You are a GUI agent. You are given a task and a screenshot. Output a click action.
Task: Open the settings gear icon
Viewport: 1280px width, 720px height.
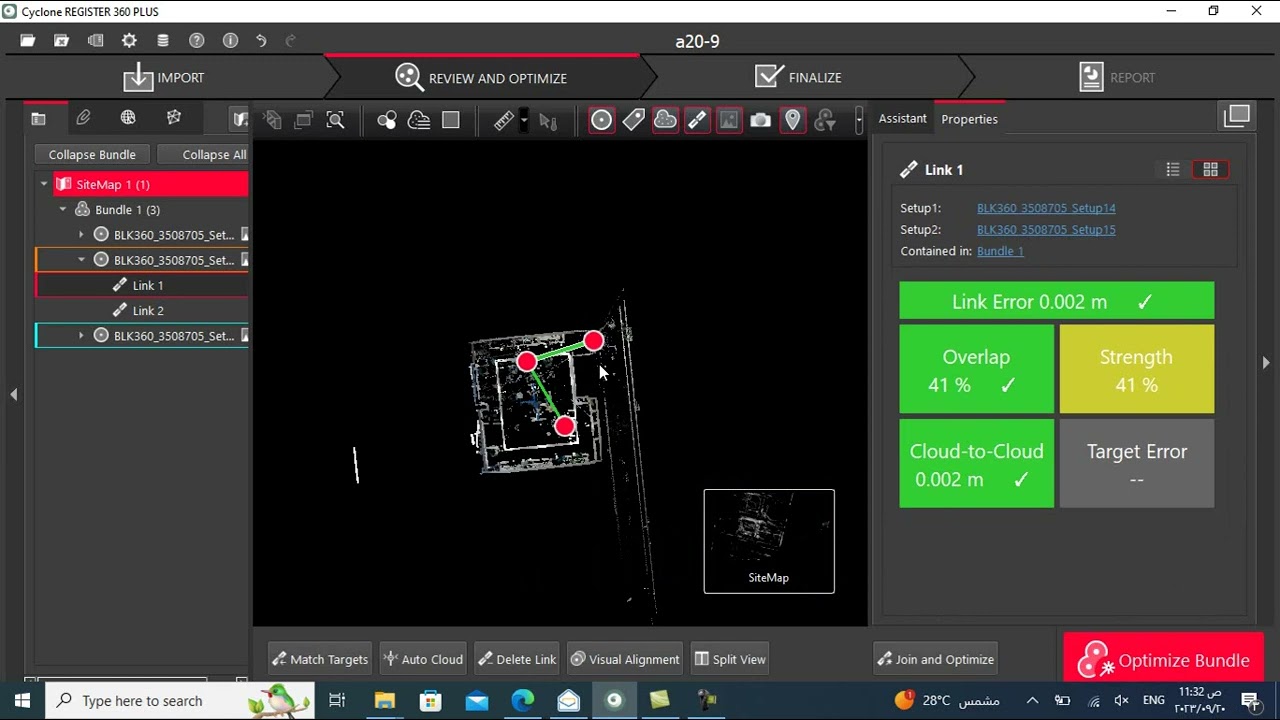(x=129, y=41)
